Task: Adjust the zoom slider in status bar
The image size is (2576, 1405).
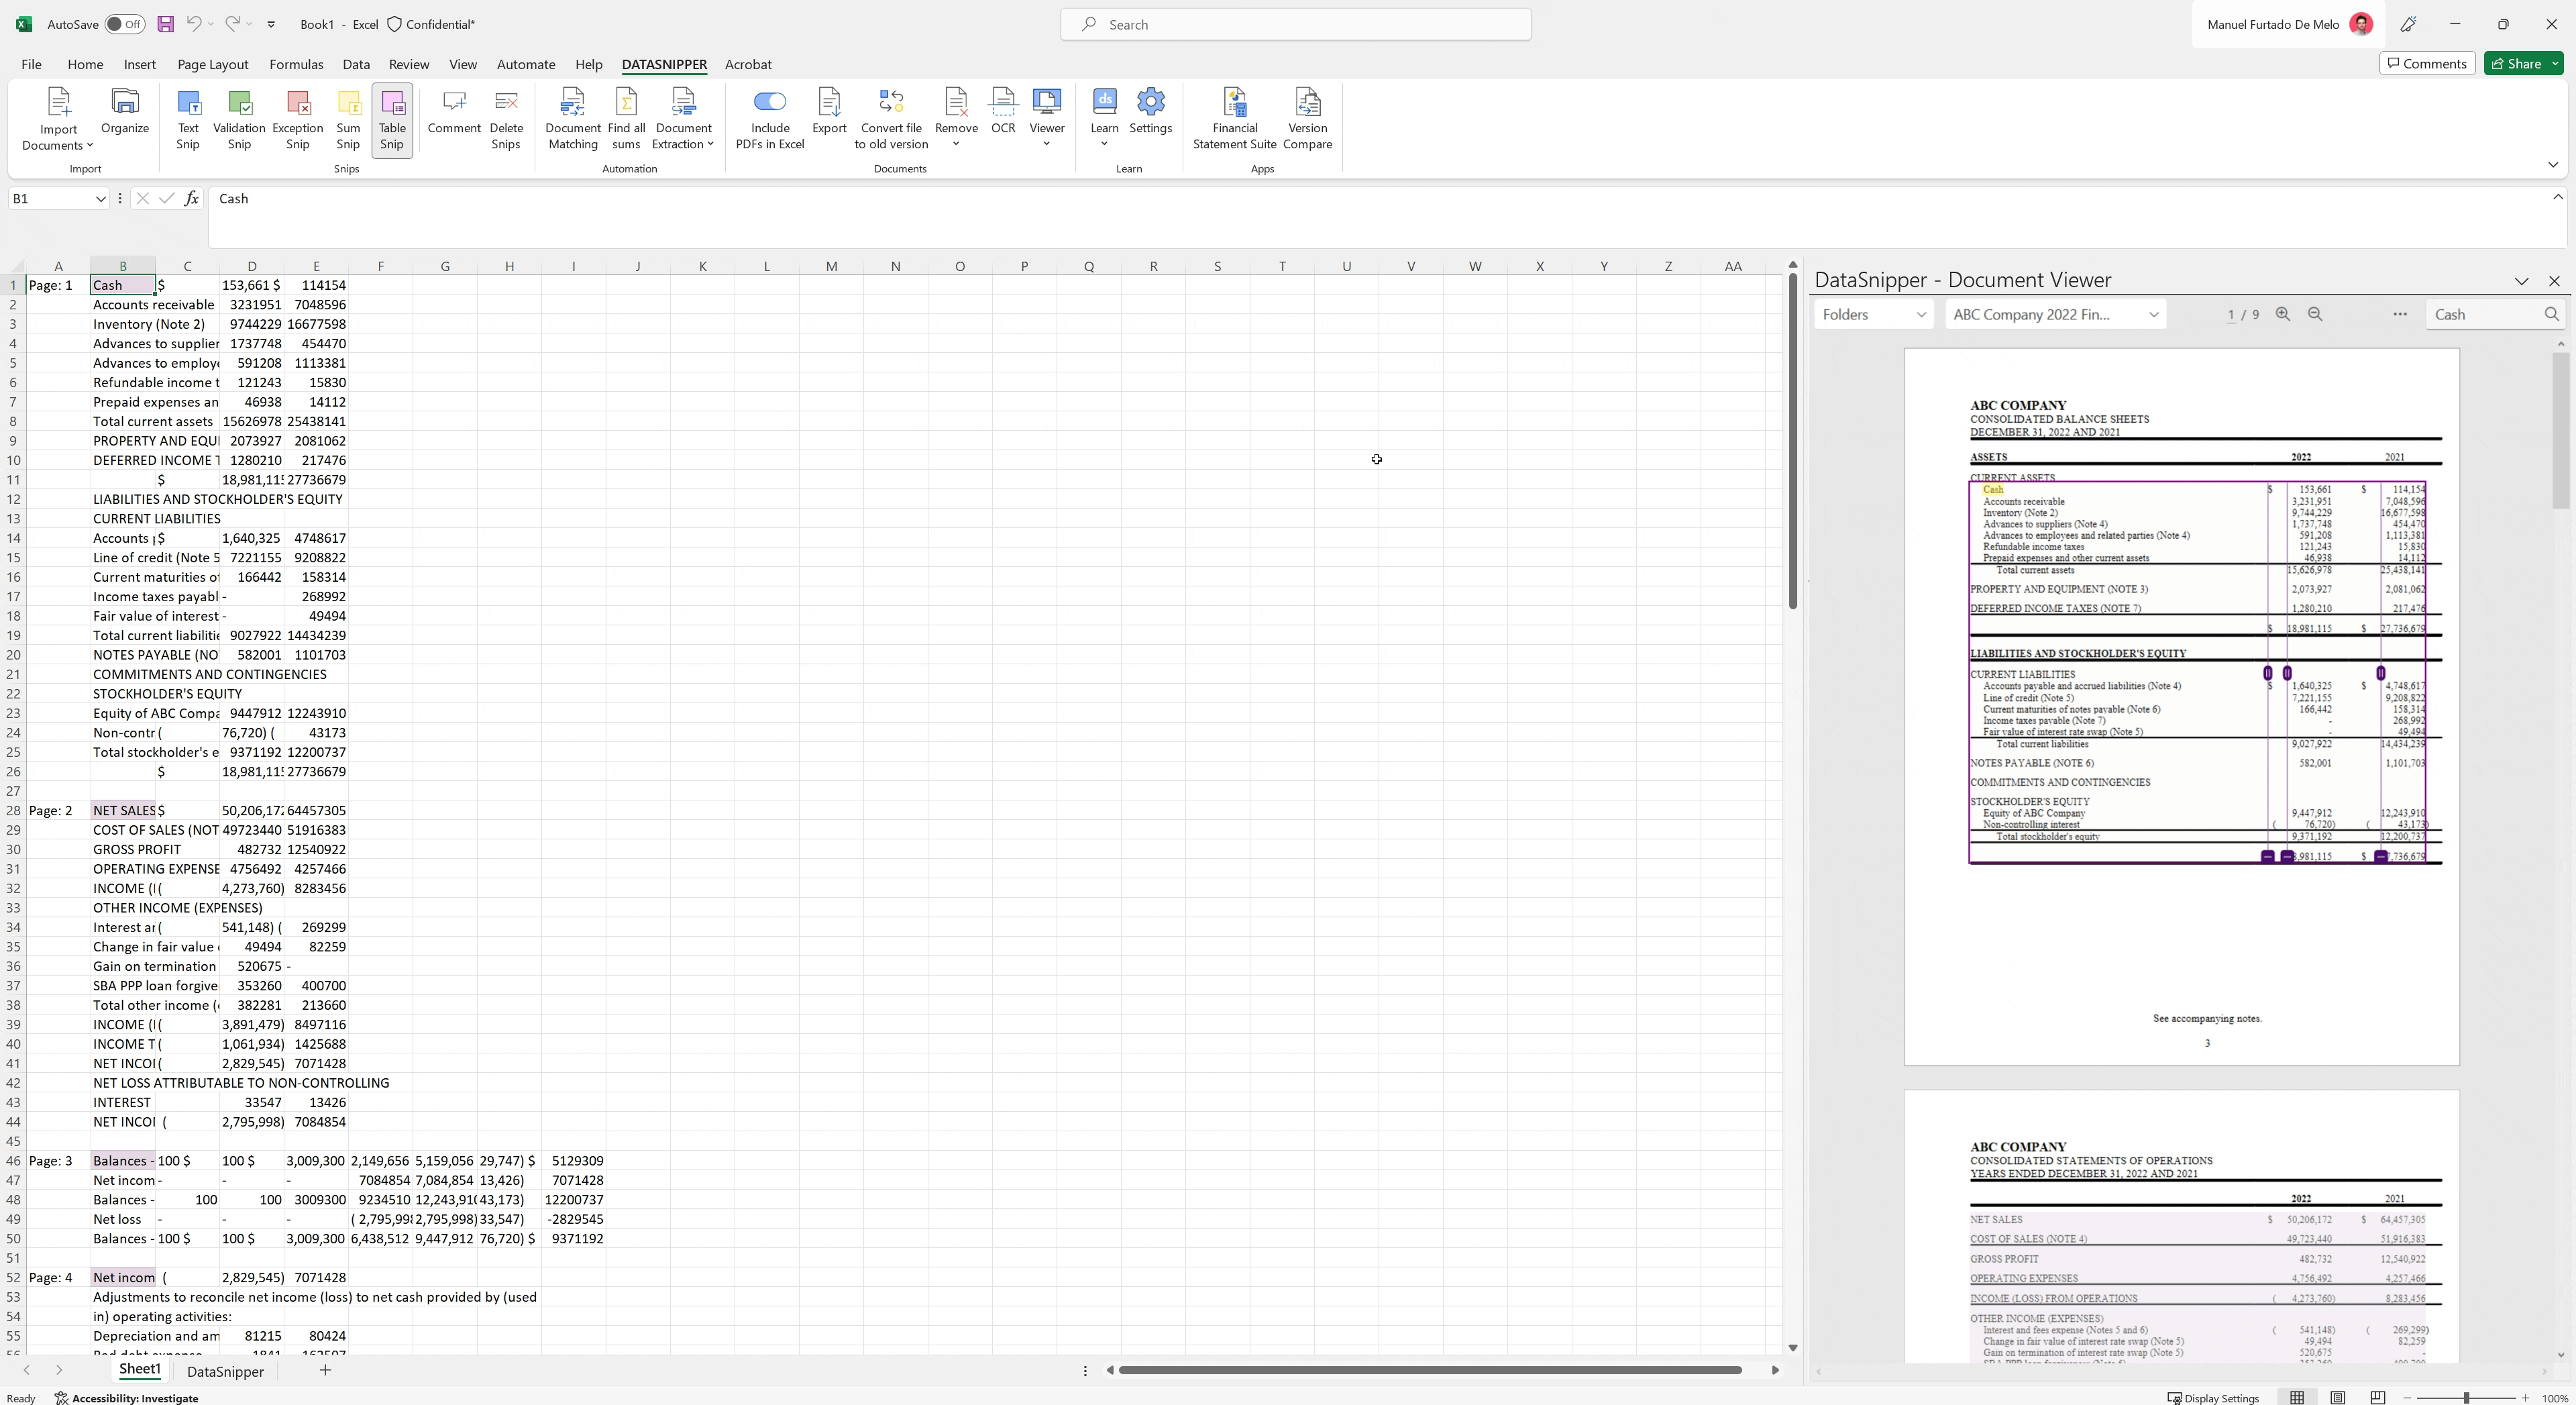Action: point(2466,1398)
